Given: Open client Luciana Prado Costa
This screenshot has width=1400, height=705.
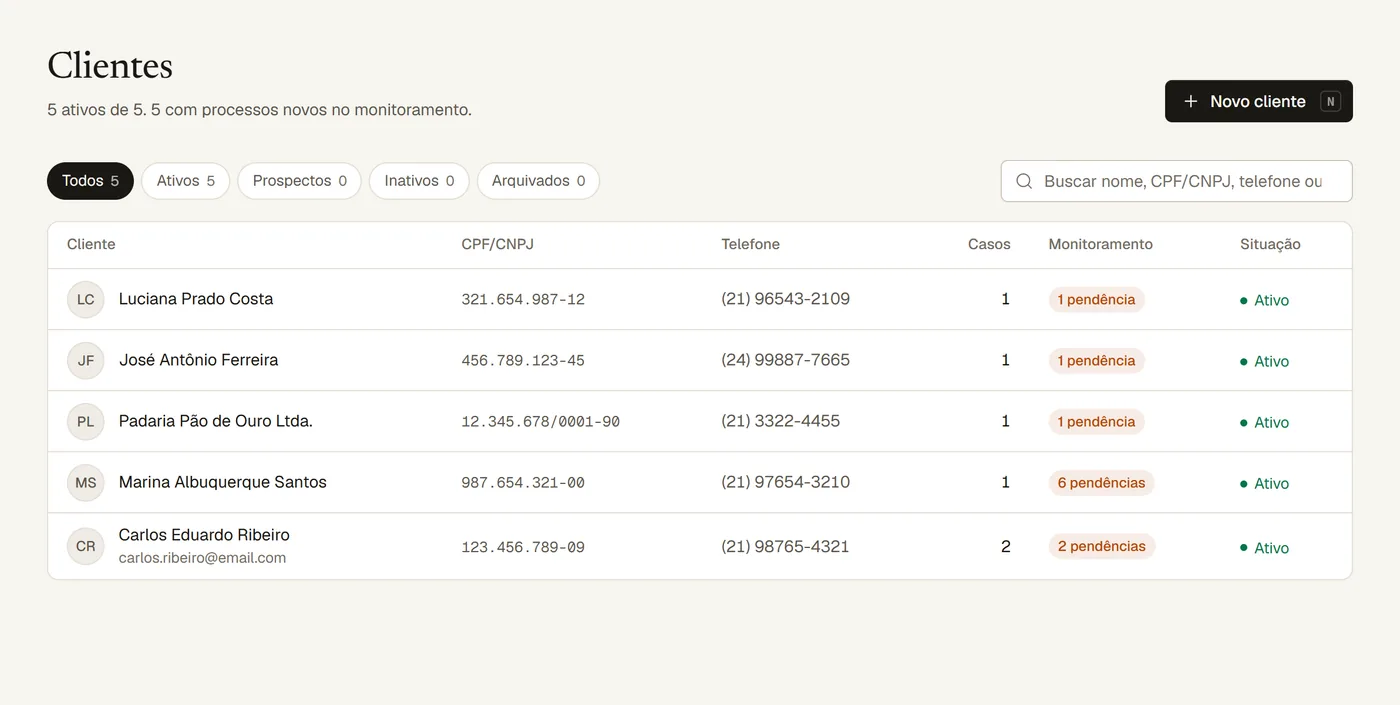Looking at the screenshot, I should tap(196, 299).
